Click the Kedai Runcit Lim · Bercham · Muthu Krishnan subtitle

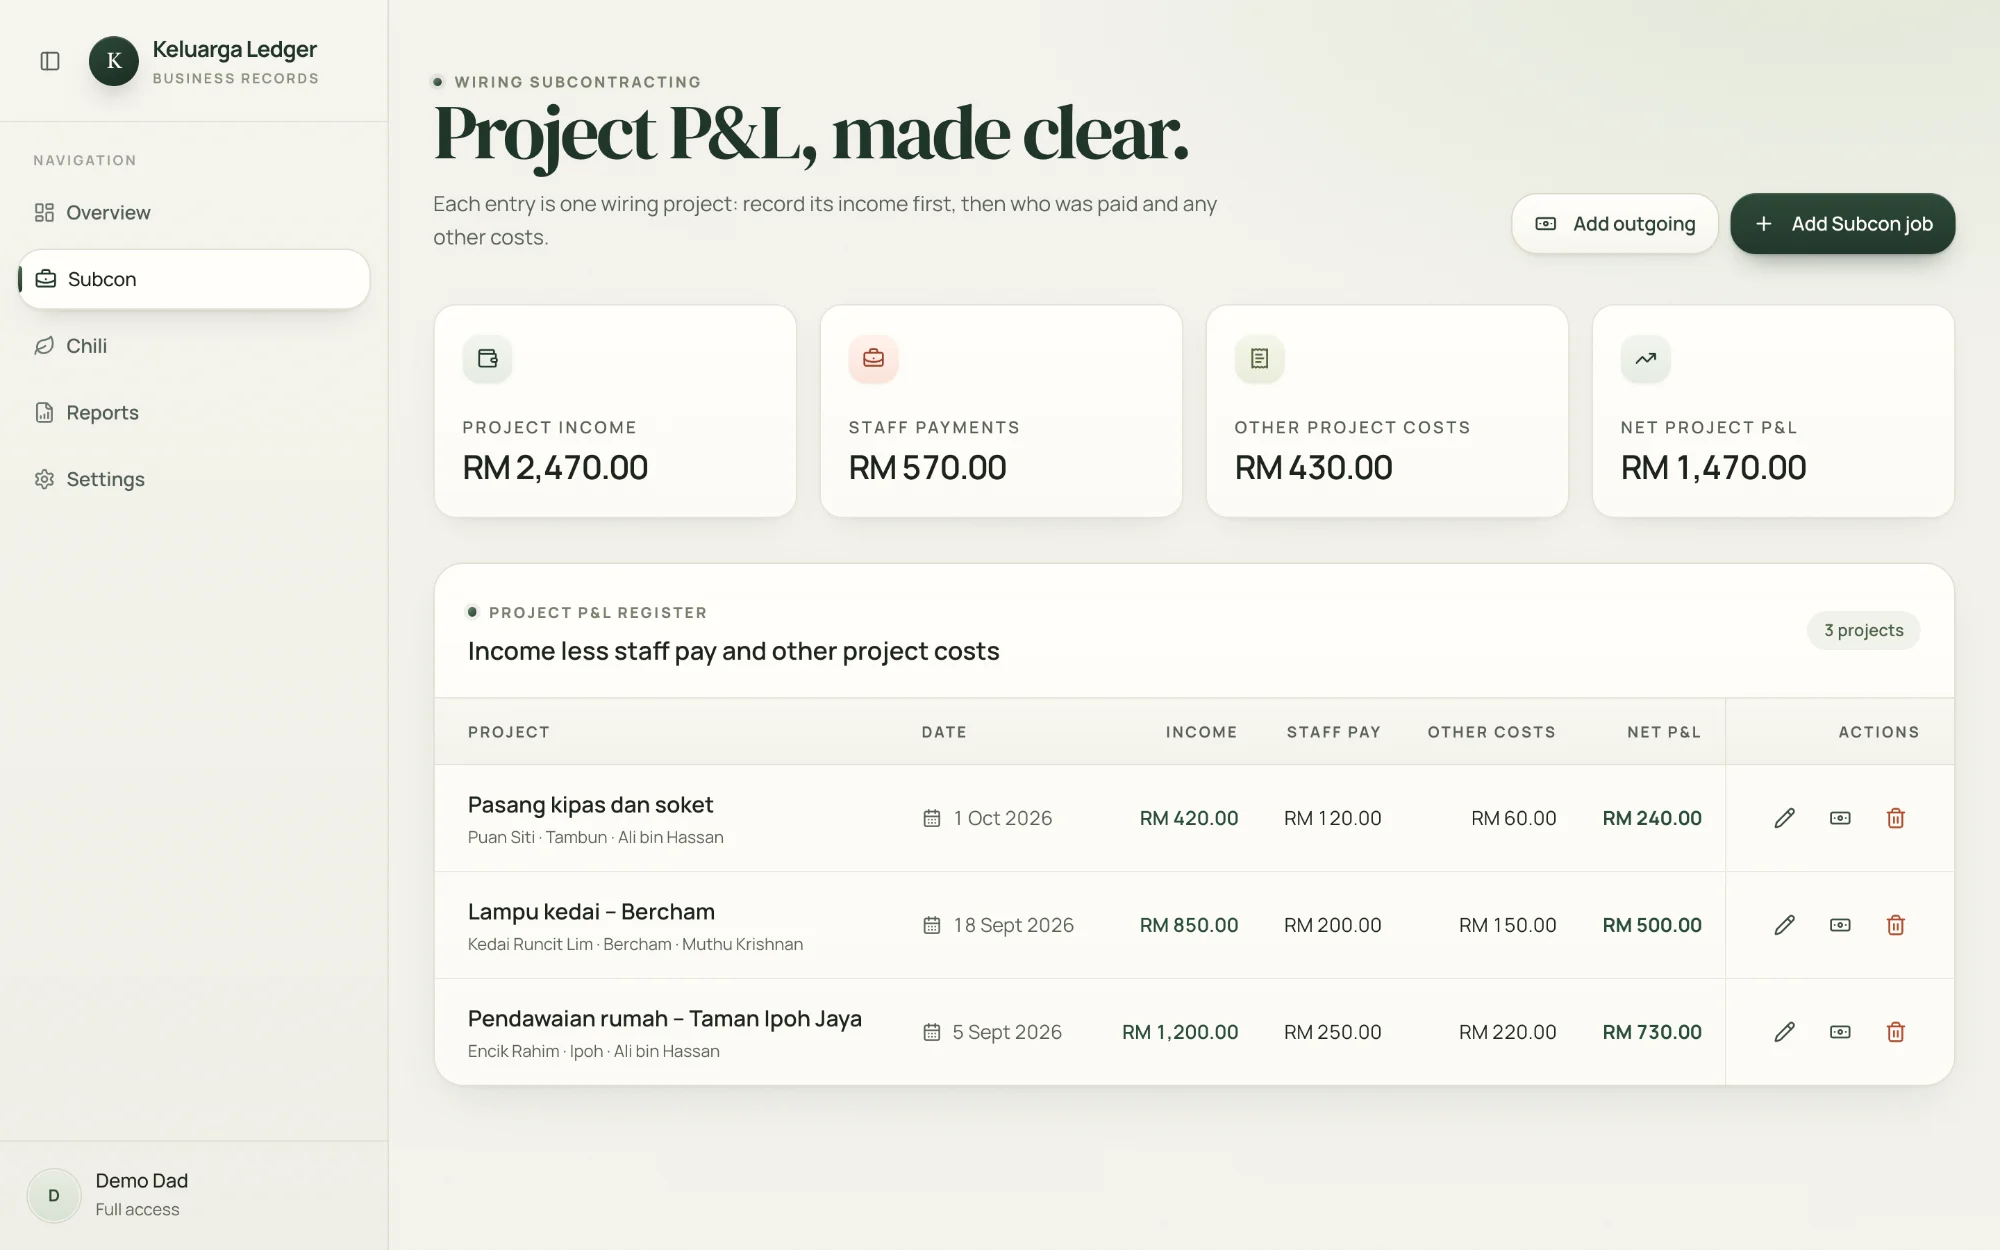pyautogui.click(x=636, y=944)
